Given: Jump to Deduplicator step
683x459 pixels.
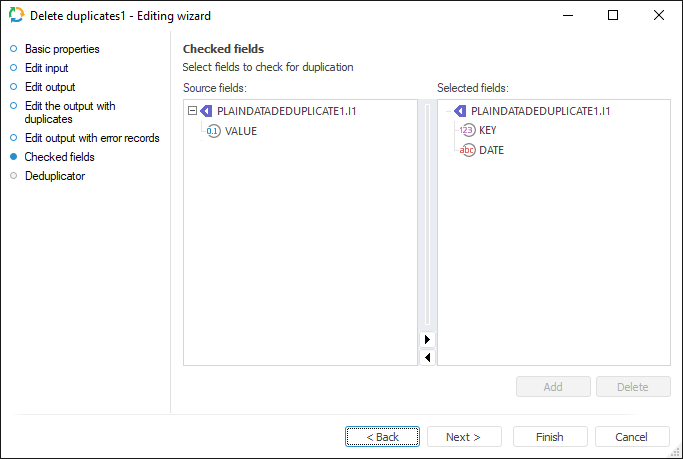Looking at the screenshot, I should (55, 176).
